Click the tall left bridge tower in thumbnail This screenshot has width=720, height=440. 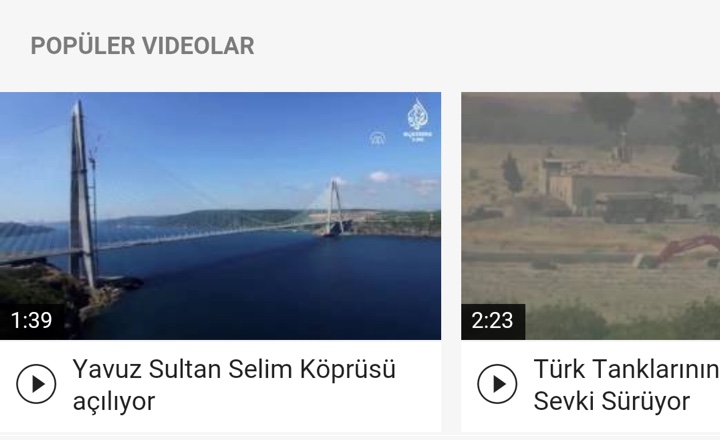(x=81, y=193)
